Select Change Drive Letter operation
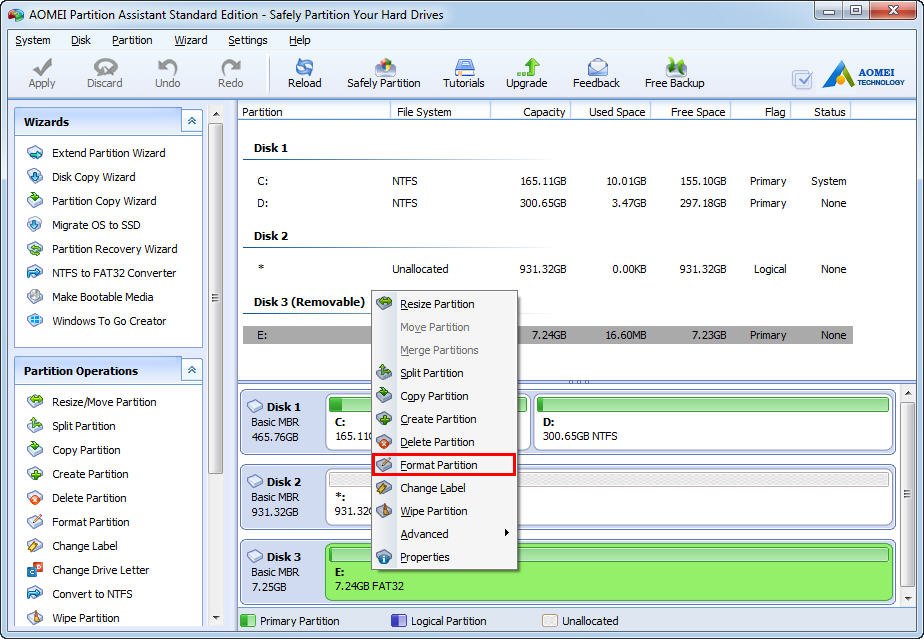The height and width of the screenshot is (639, 924). pyautogui.click(x=88, y=571)
